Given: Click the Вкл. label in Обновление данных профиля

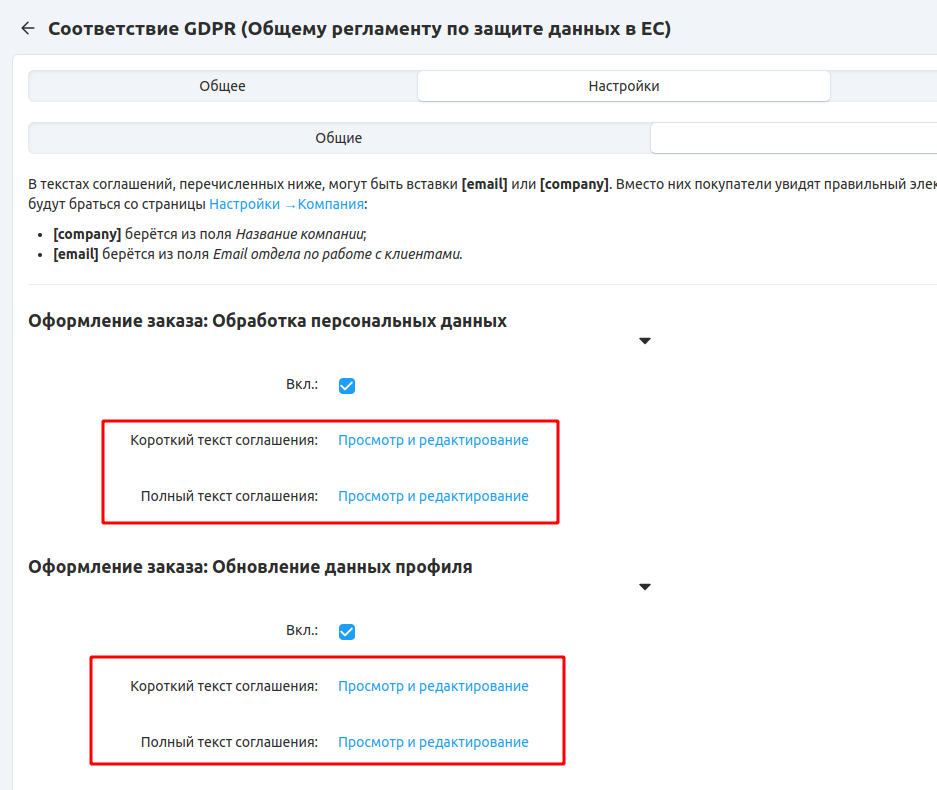Looking at the screenshot, I should pyautogui.click(x=301, y=631).
